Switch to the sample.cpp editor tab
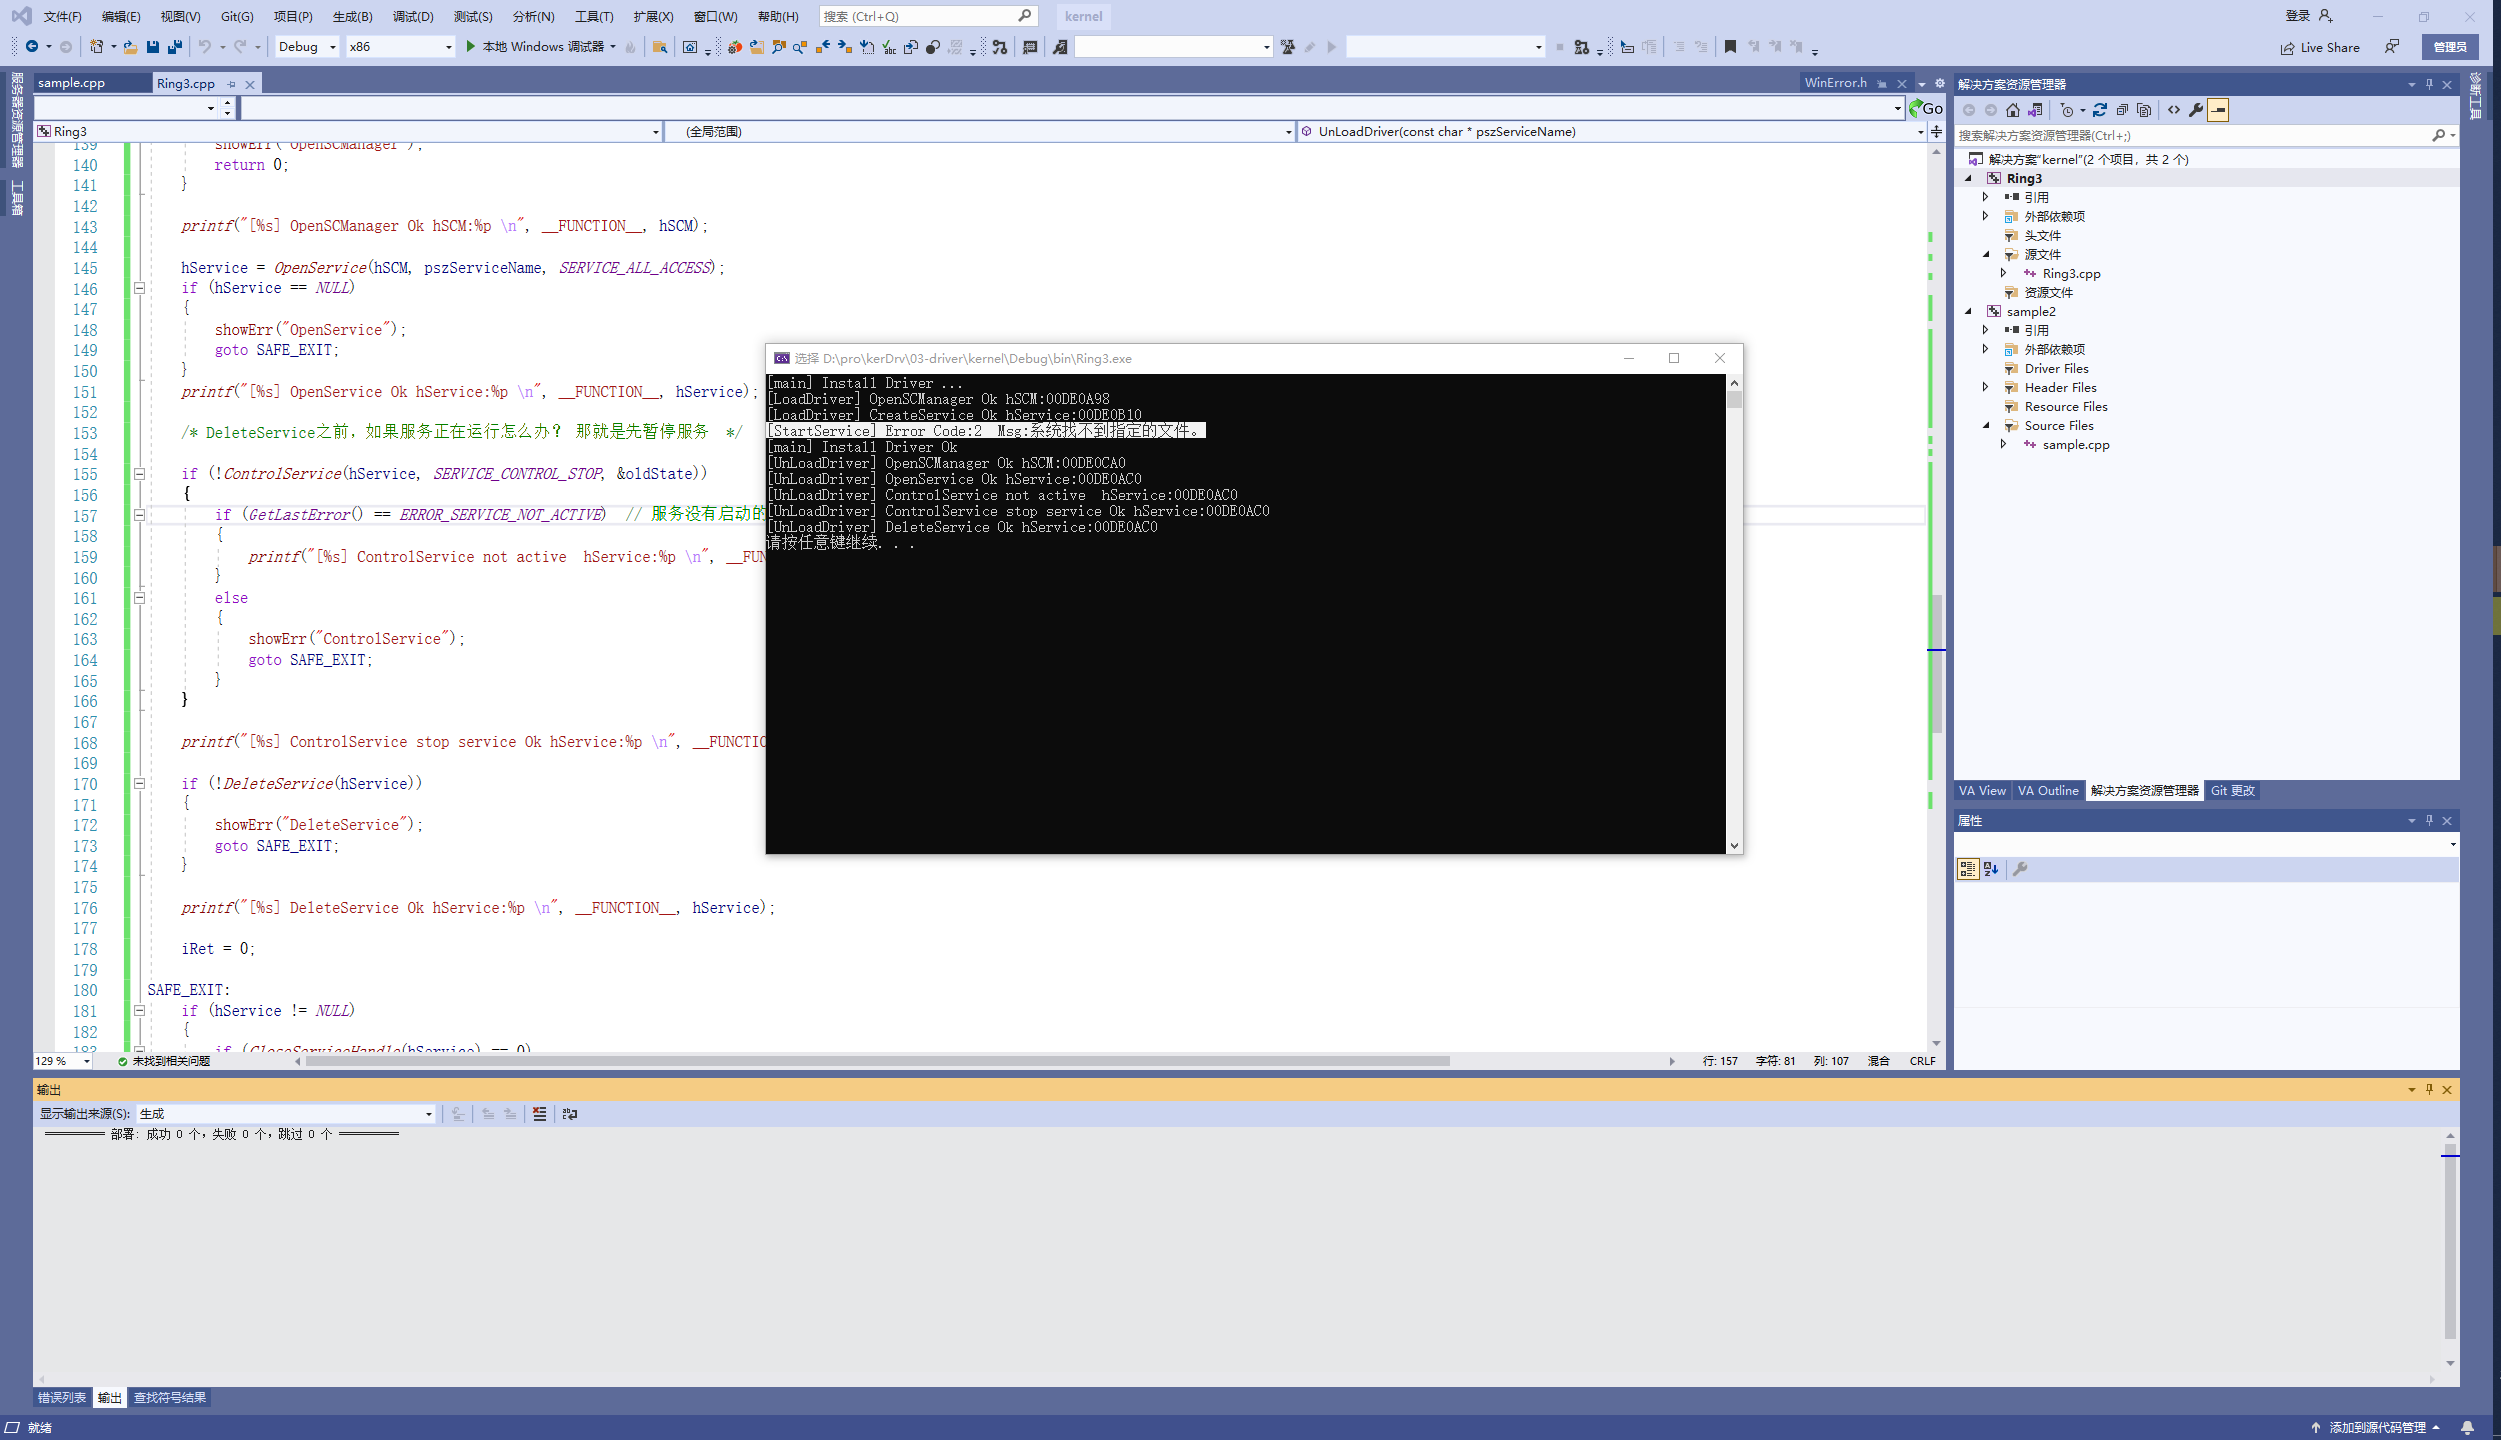 coord(72,83)
